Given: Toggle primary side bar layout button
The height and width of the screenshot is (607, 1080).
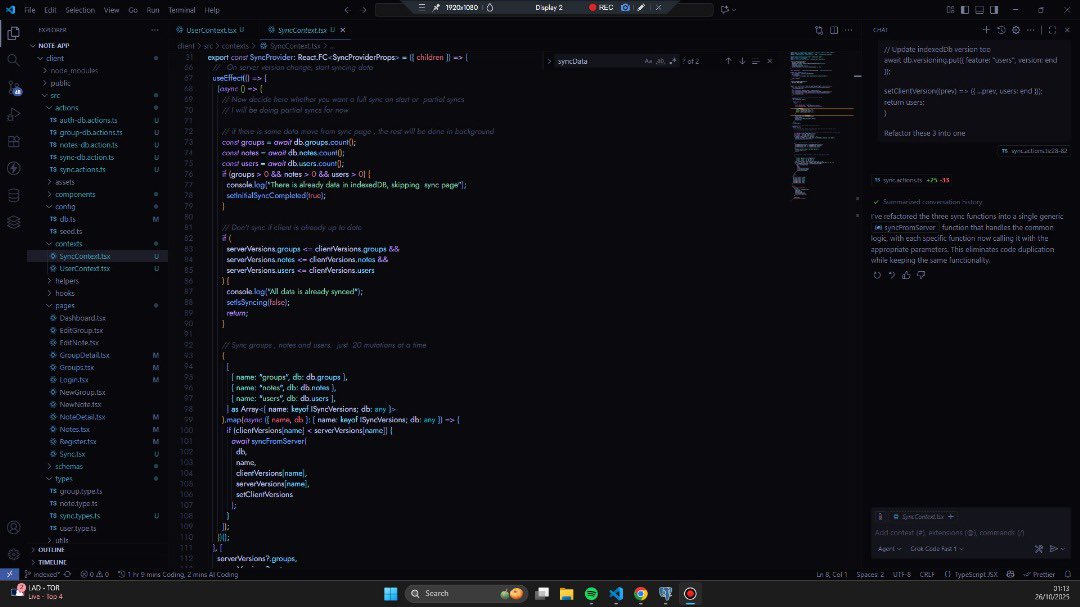Looking at the screenshot, I should pyautogui.click(x=965, y=10).
